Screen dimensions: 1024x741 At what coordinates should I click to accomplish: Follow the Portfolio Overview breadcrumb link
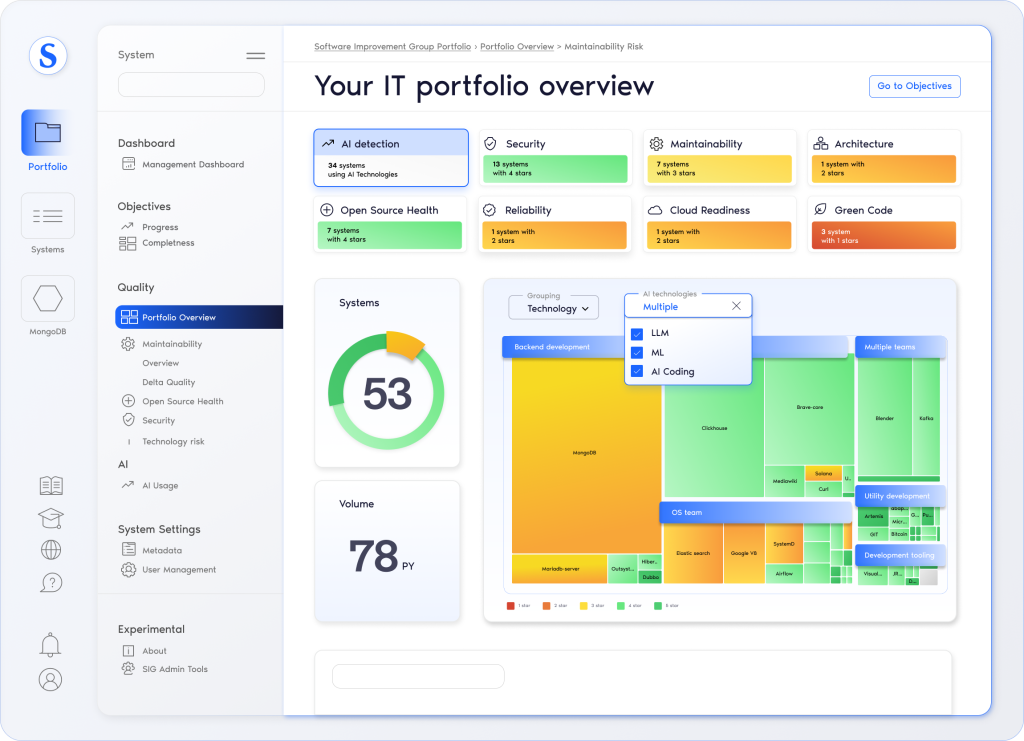point(517,47)
